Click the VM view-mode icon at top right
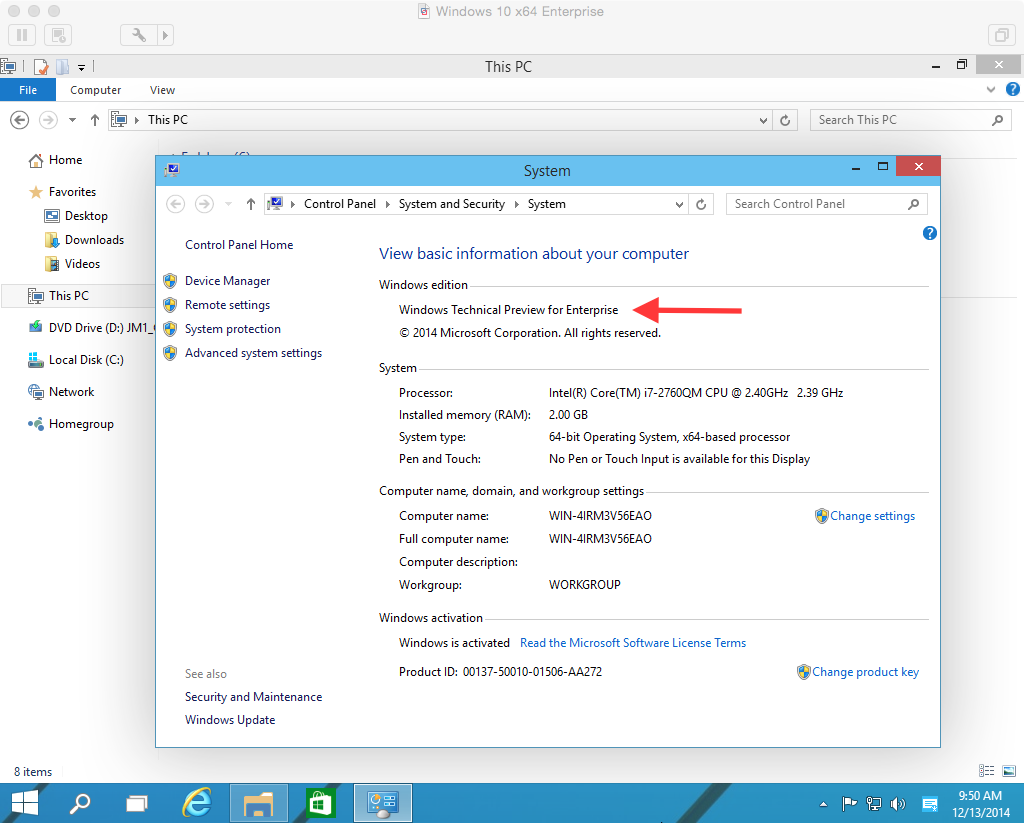This screenshot has width=1024, height=823. [x=1001, y=35]
